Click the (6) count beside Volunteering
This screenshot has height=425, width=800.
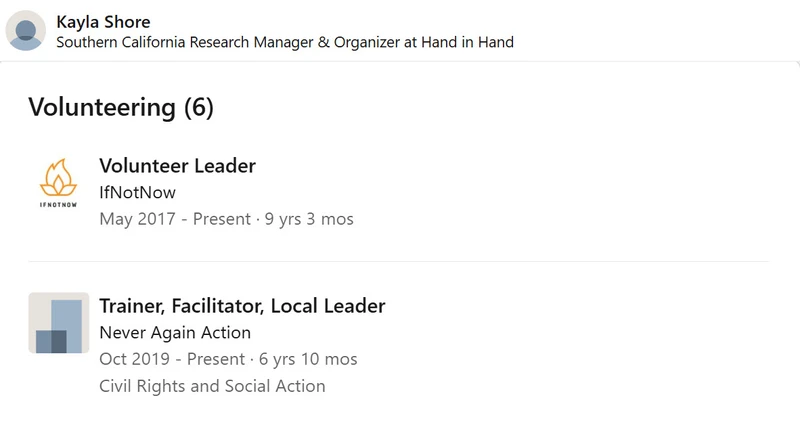(x=198, y=107)
